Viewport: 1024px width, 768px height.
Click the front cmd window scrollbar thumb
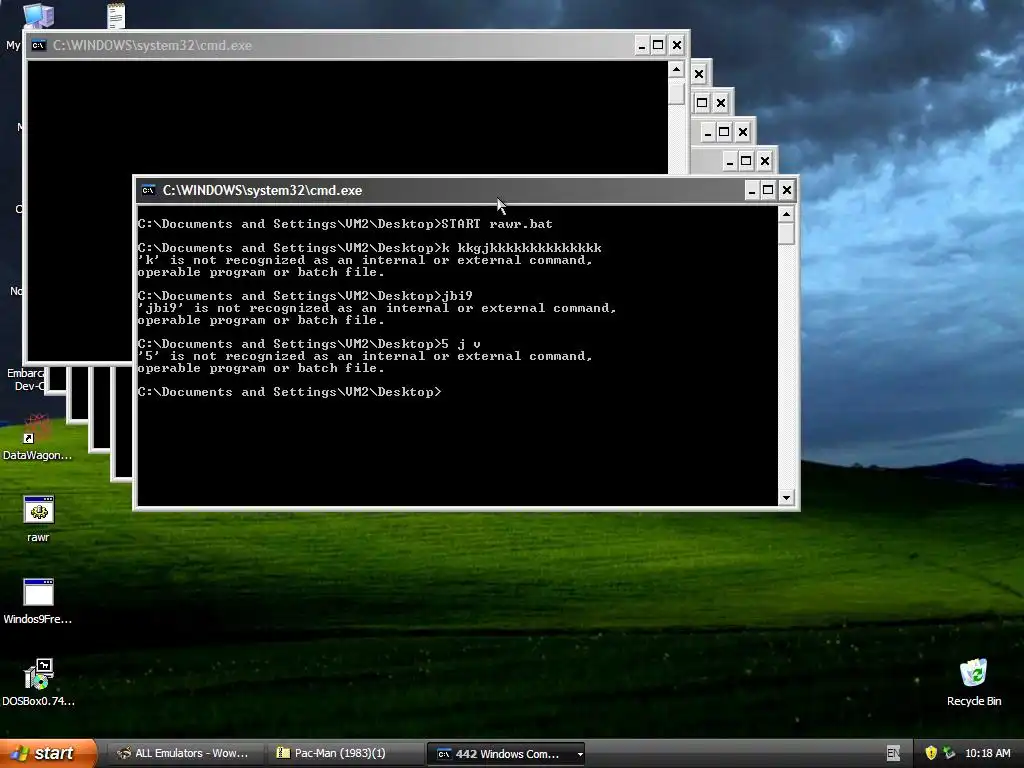(x=786, y=234)
